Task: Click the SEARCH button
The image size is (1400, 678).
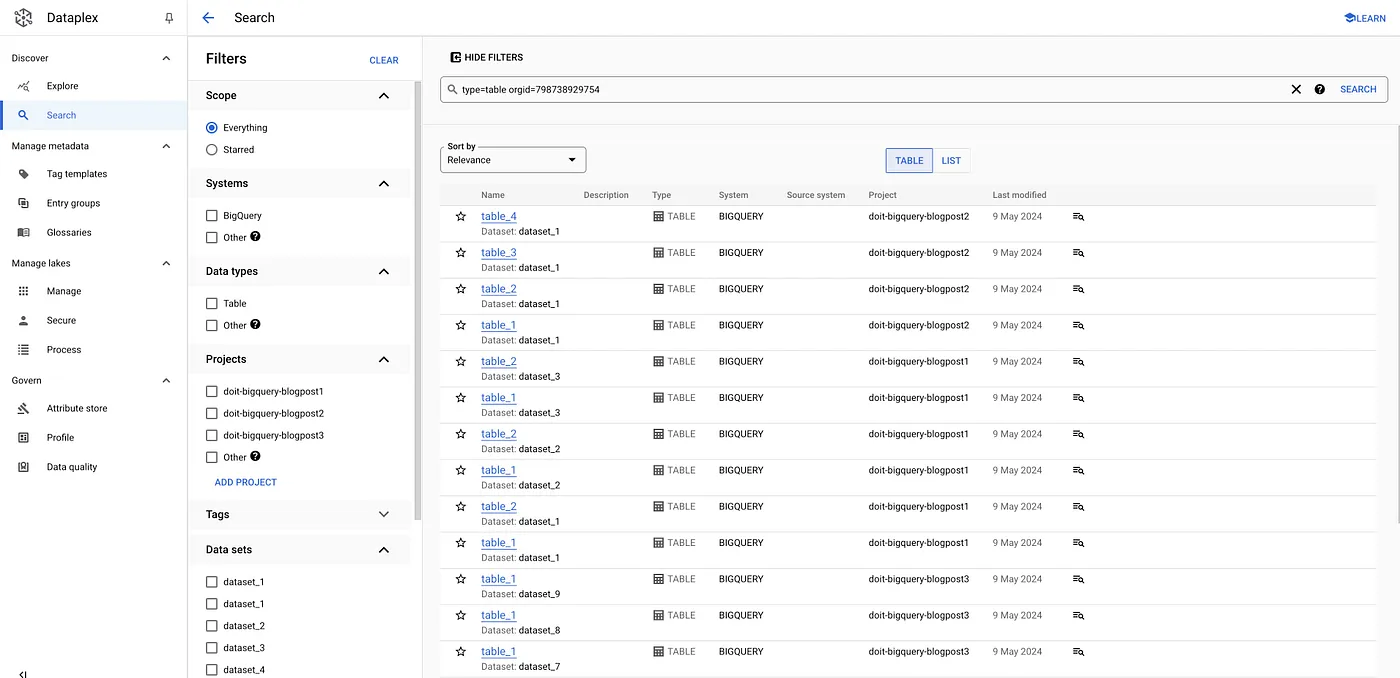Action: pos(1358,89)
